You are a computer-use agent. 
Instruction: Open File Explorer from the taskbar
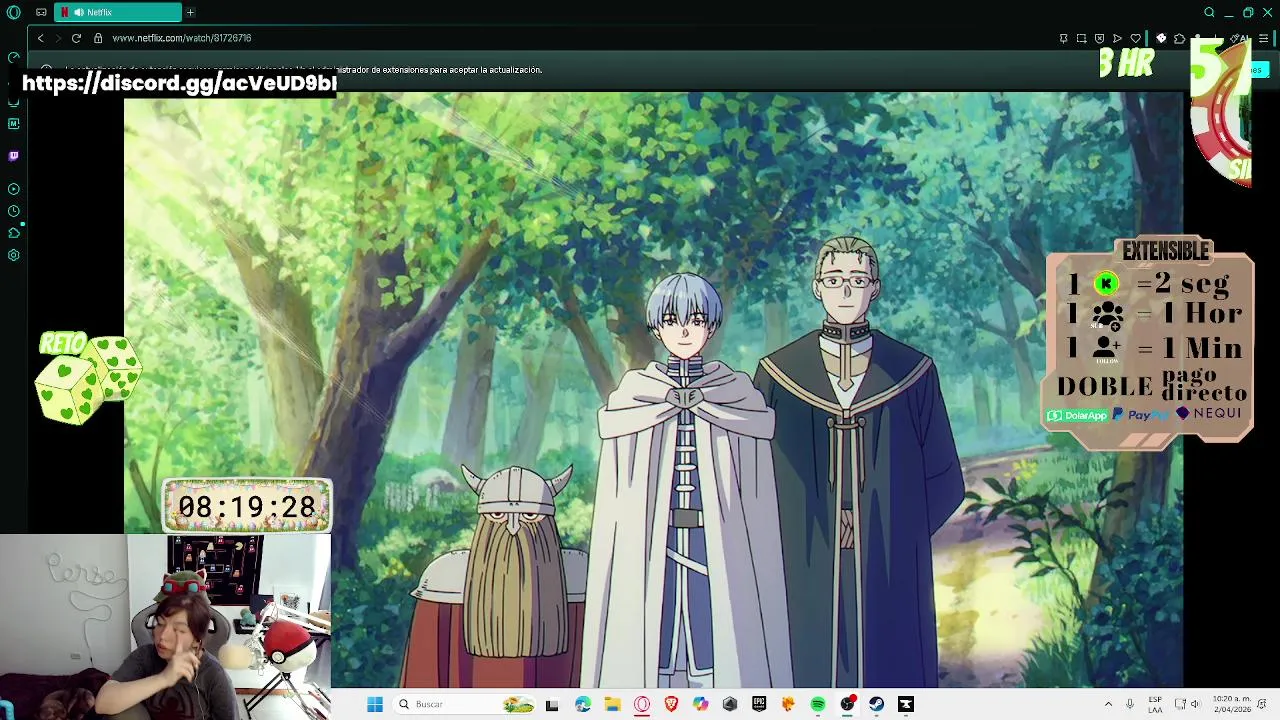coord(612,704)
